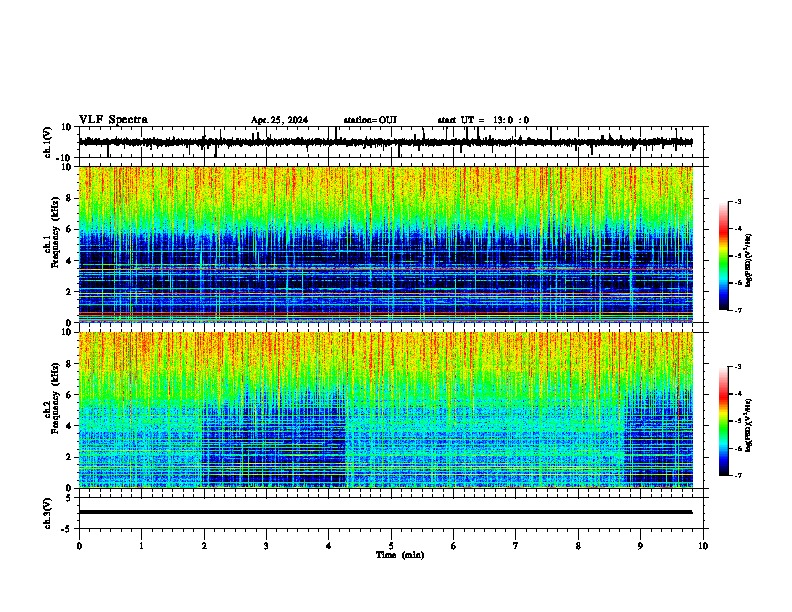This screenshot has height=612, width=792.
Task: Click the "-3" tick on ch.2 colorbar
Action: click(x=737, y=367)
